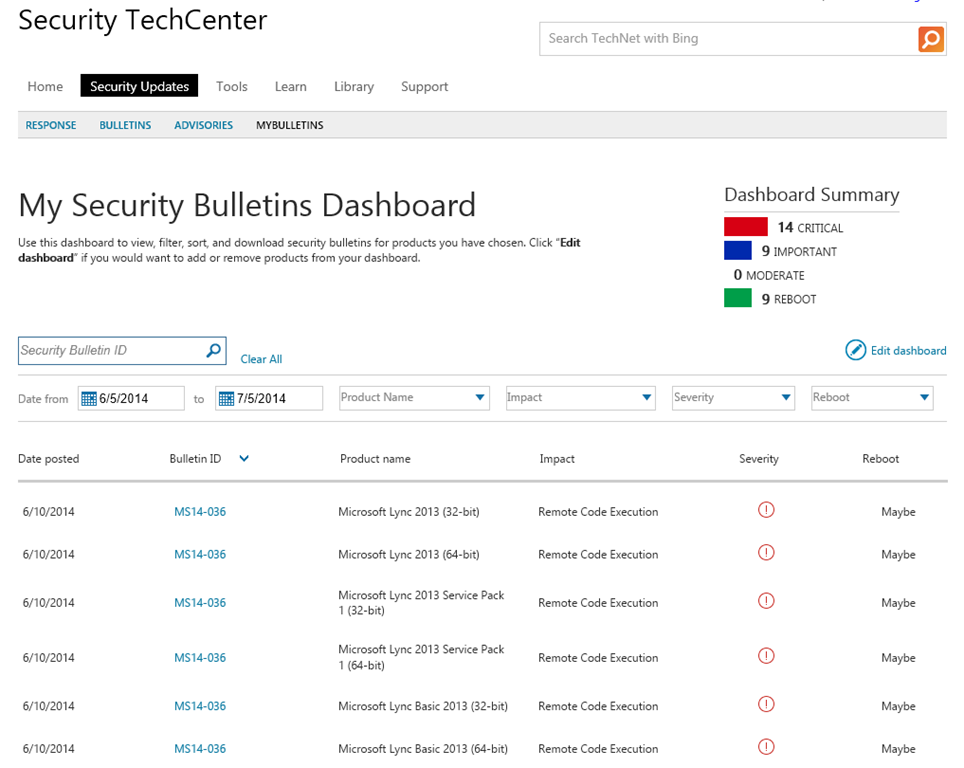964x768 pixels.
Task: Open the Reboot filter dropdown
Action: tap(923, 398)
